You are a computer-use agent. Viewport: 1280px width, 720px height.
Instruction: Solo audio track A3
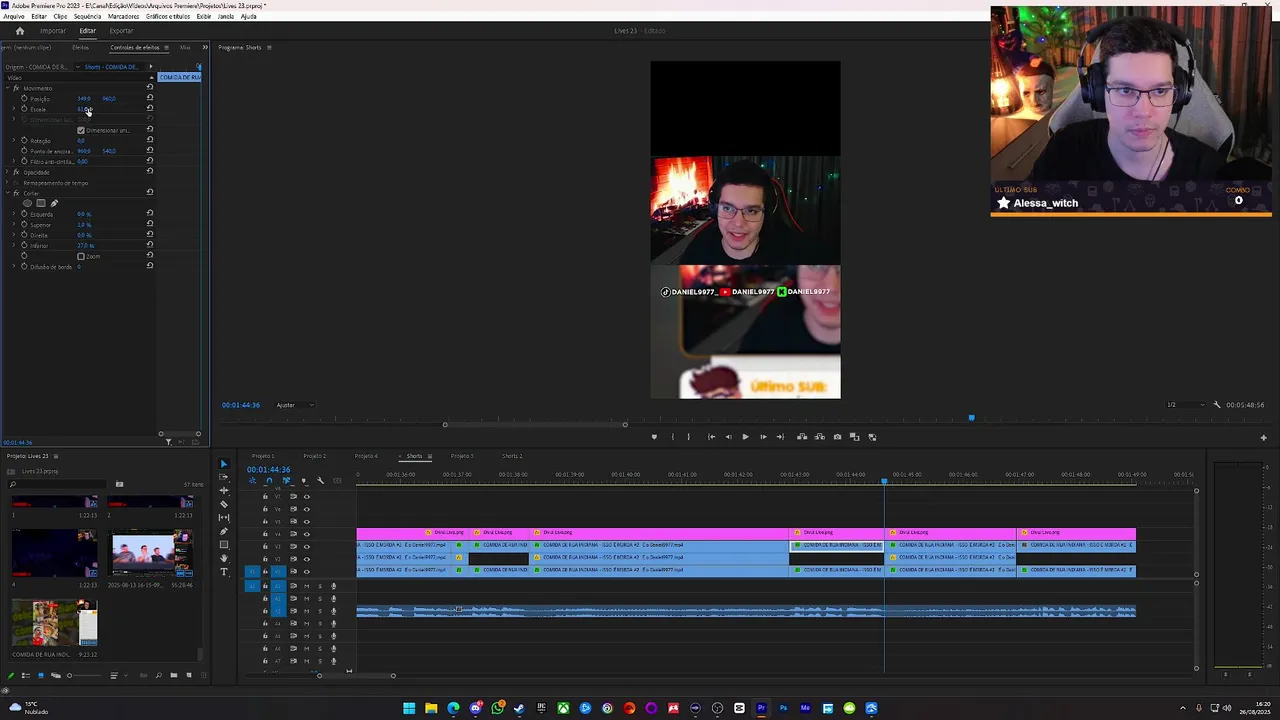320,611
